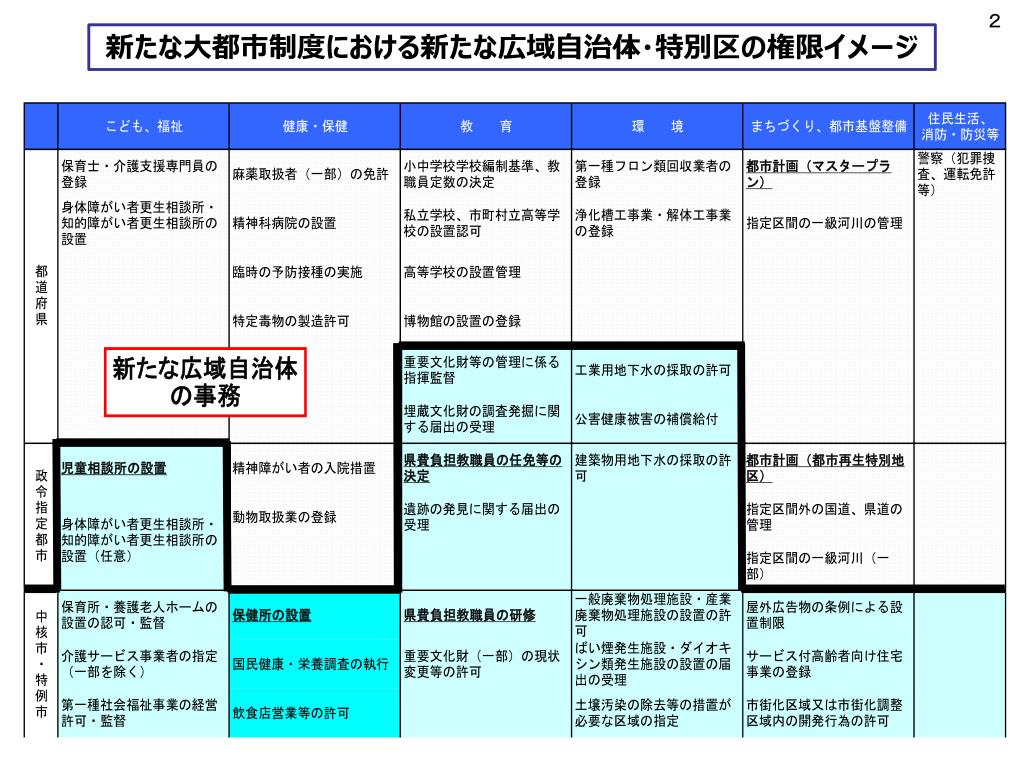Click 精神障がい者の入院措置 text
This screenshot has width=1024, height=768.
pos(304,468)
